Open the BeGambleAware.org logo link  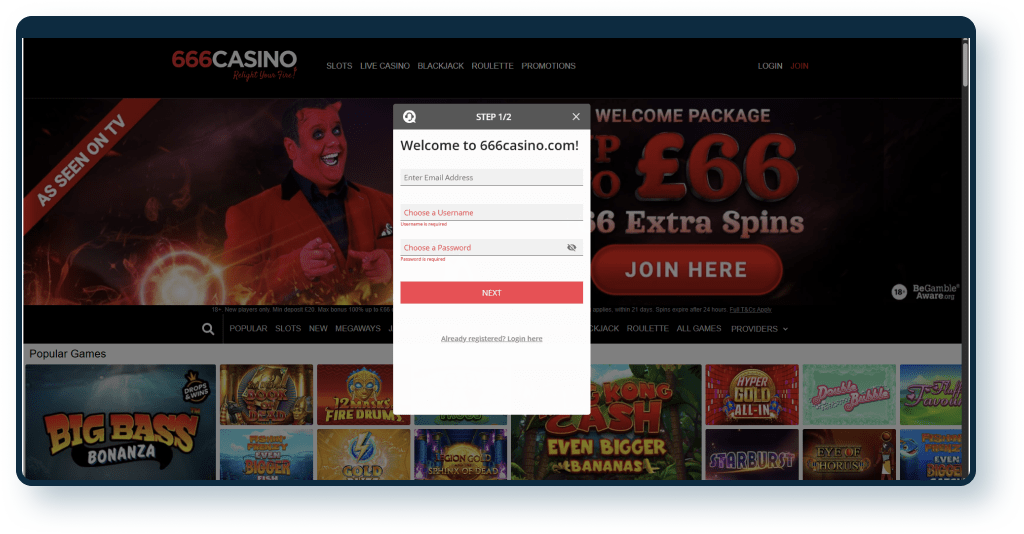pos(935,292)
